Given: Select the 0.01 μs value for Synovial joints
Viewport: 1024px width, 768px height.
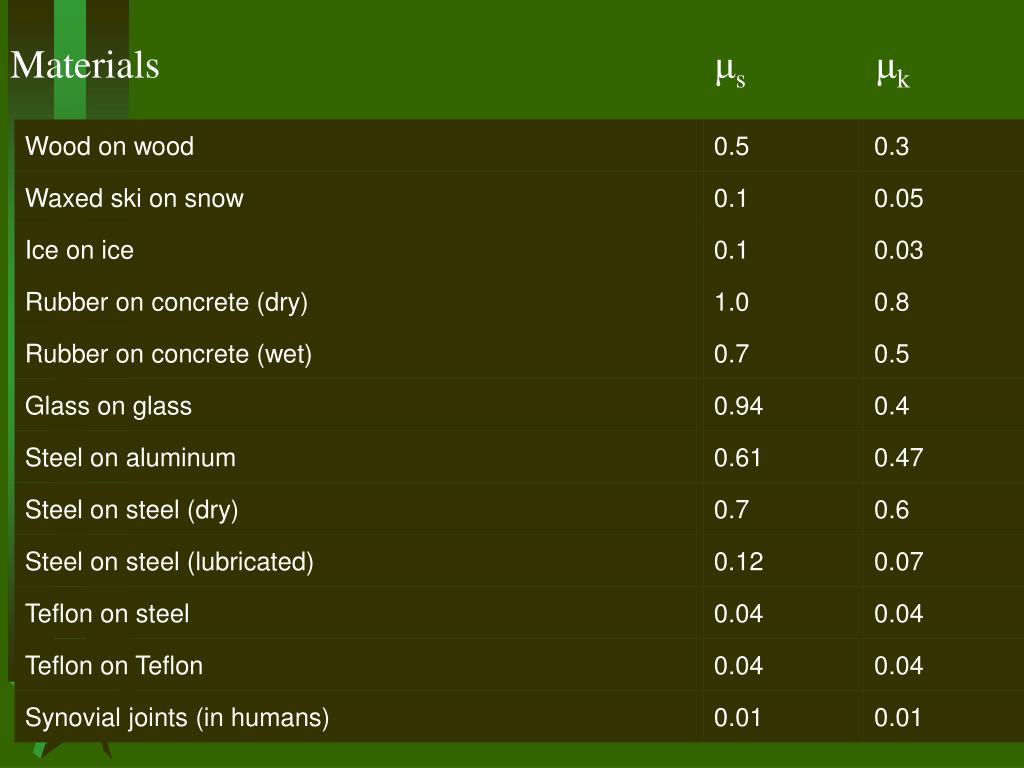Looking at the screenshot, I should (x=737, y=718).
